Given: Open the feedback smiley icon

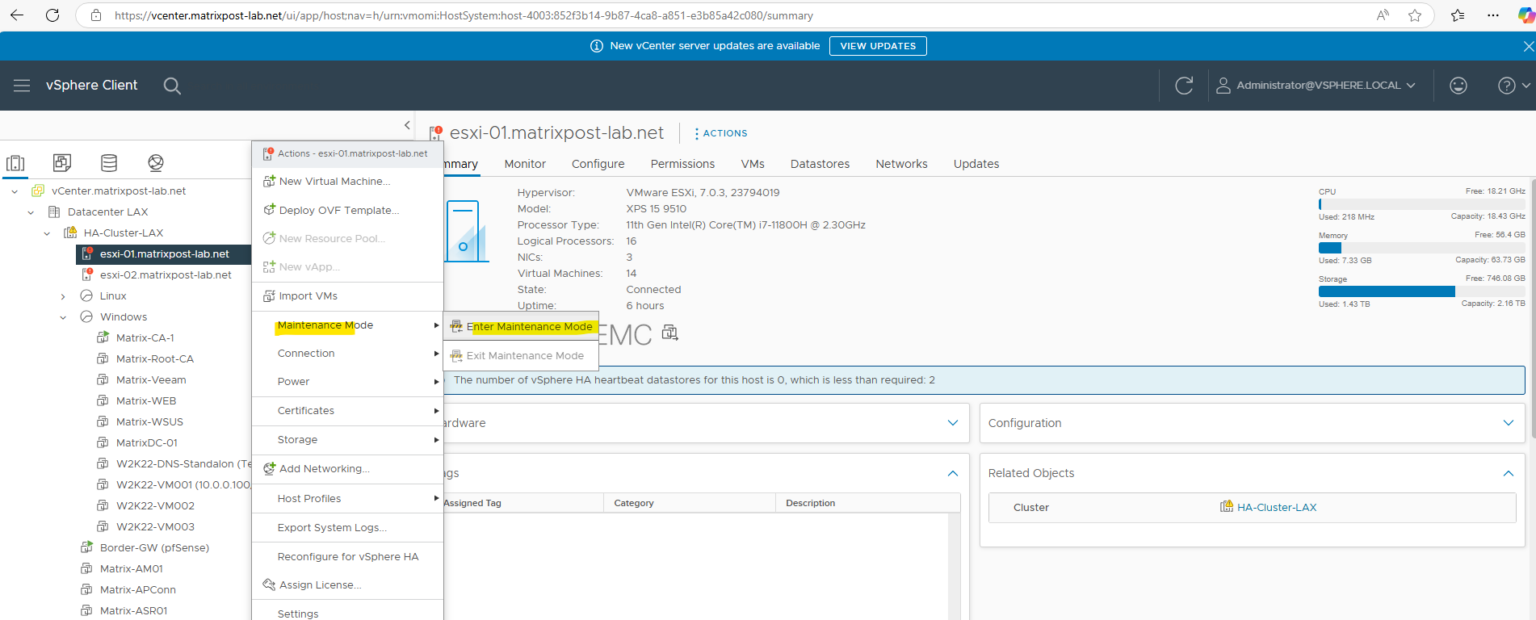Looking at the screenshot, I should tap(1458, 85).
